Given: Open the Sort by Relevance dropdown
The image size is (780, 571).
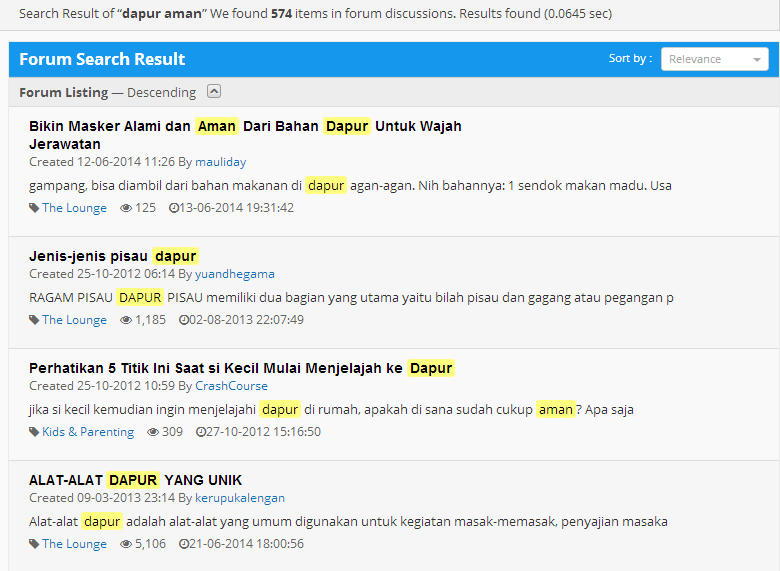Looking at the screenshot, I should tap(714, 59).
